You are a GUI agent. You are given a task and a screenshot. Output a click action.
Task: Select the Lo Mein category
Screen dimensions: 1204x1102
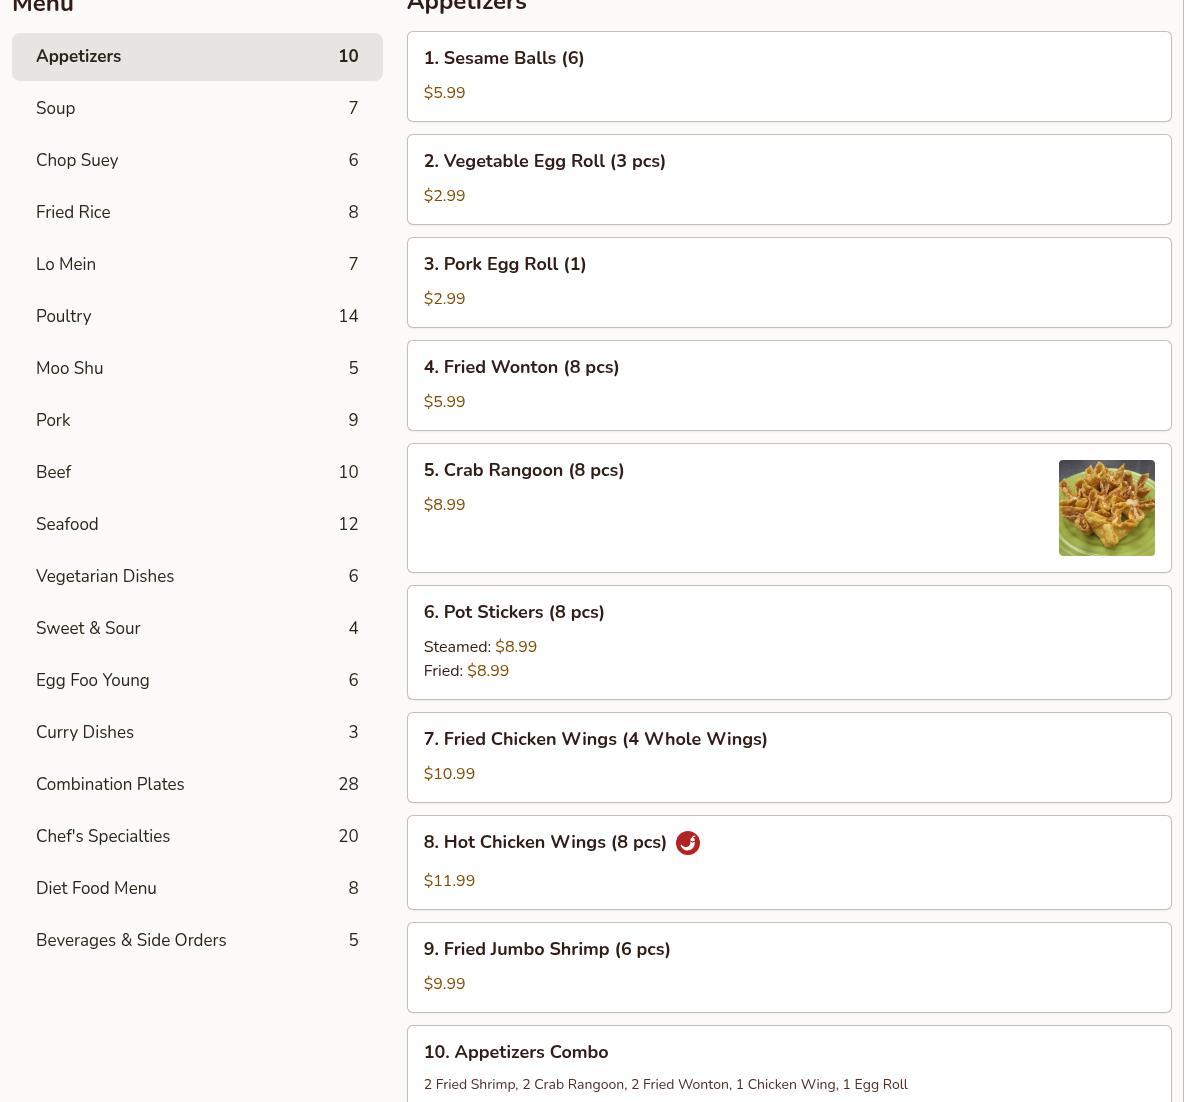(197, 265)
